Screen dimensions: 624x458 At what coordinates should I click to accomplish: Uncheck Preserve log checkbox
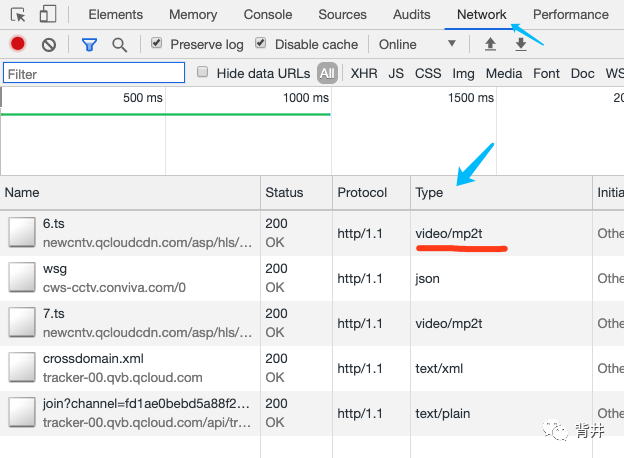pyautogui.click(x=156, y=43)
